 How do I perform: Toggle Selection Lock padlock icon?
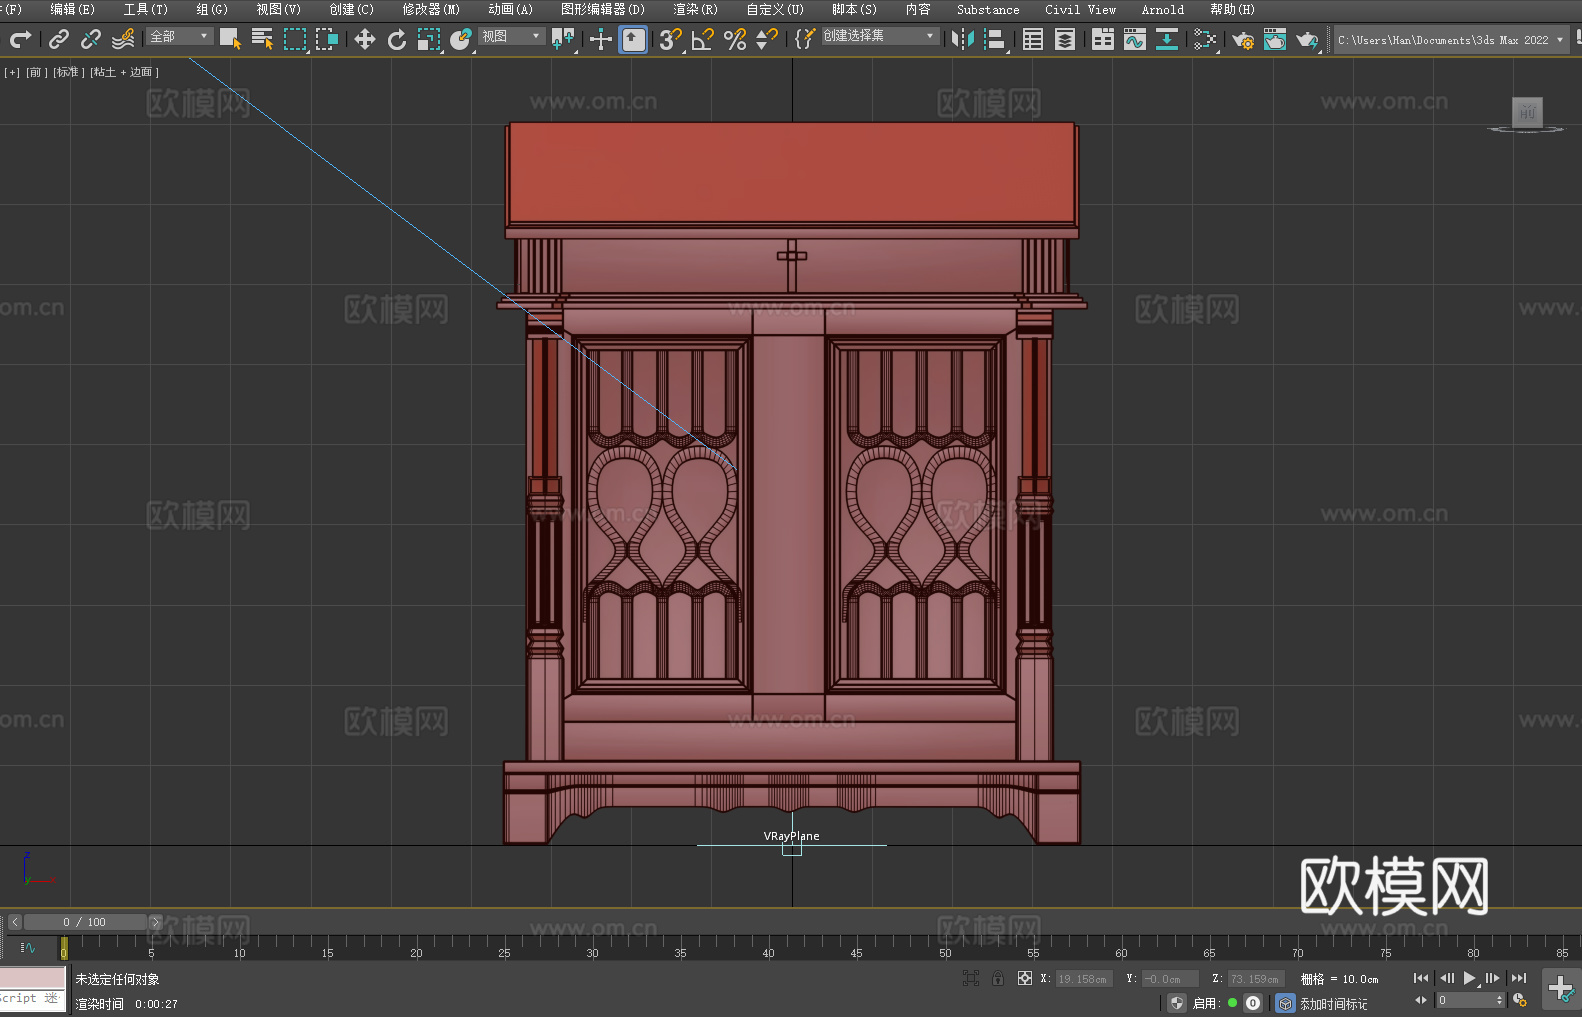(x=998, y=978)
